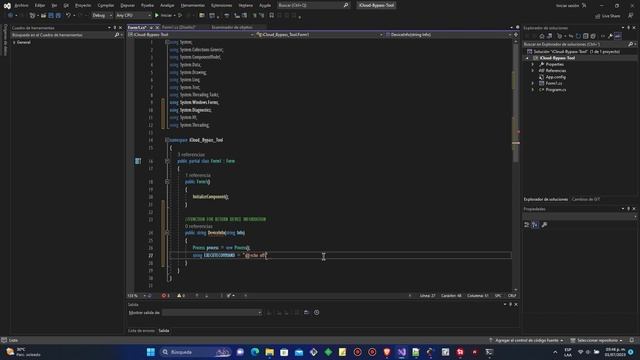The height and width of the screenshot is (360, 640).
Task: Click the Windows taskbar Búsqueda box
Action: pyautogui.click(x=196, y=352)
